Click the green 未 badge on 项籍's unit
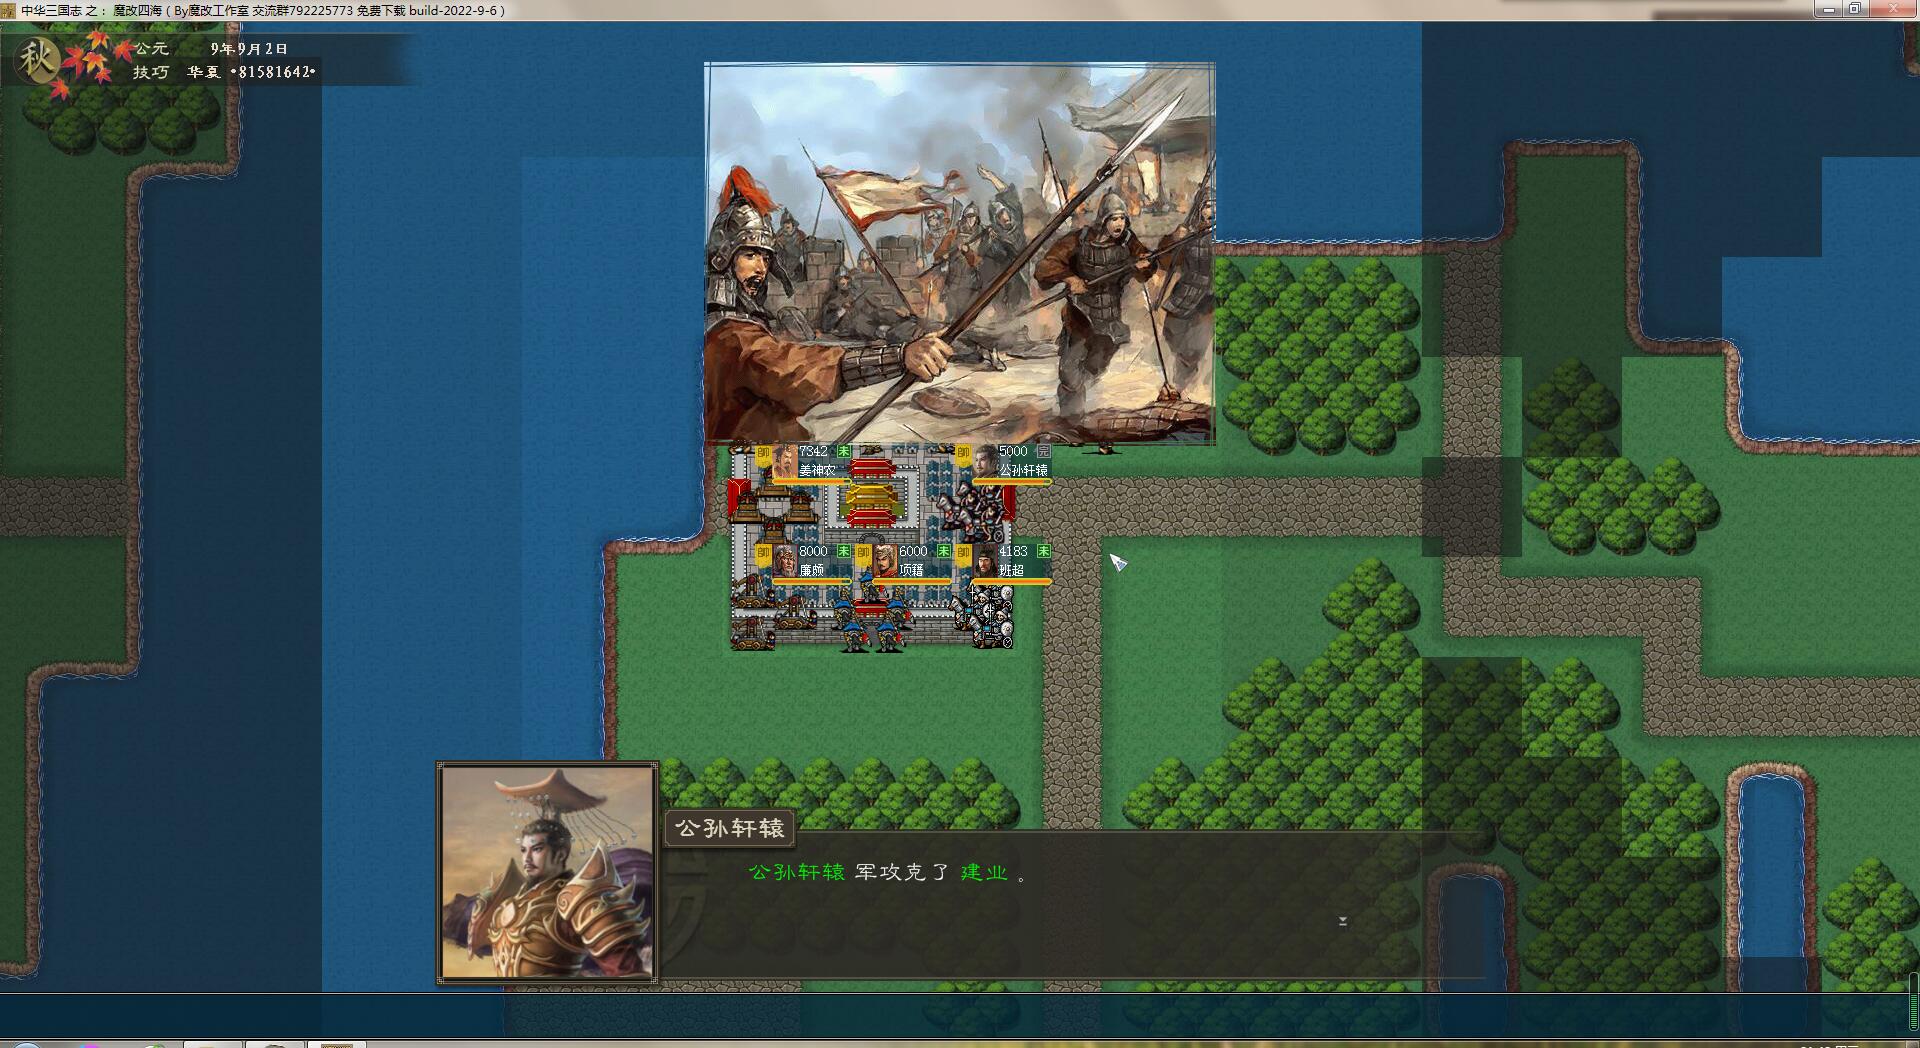 [x=944, y=551]
